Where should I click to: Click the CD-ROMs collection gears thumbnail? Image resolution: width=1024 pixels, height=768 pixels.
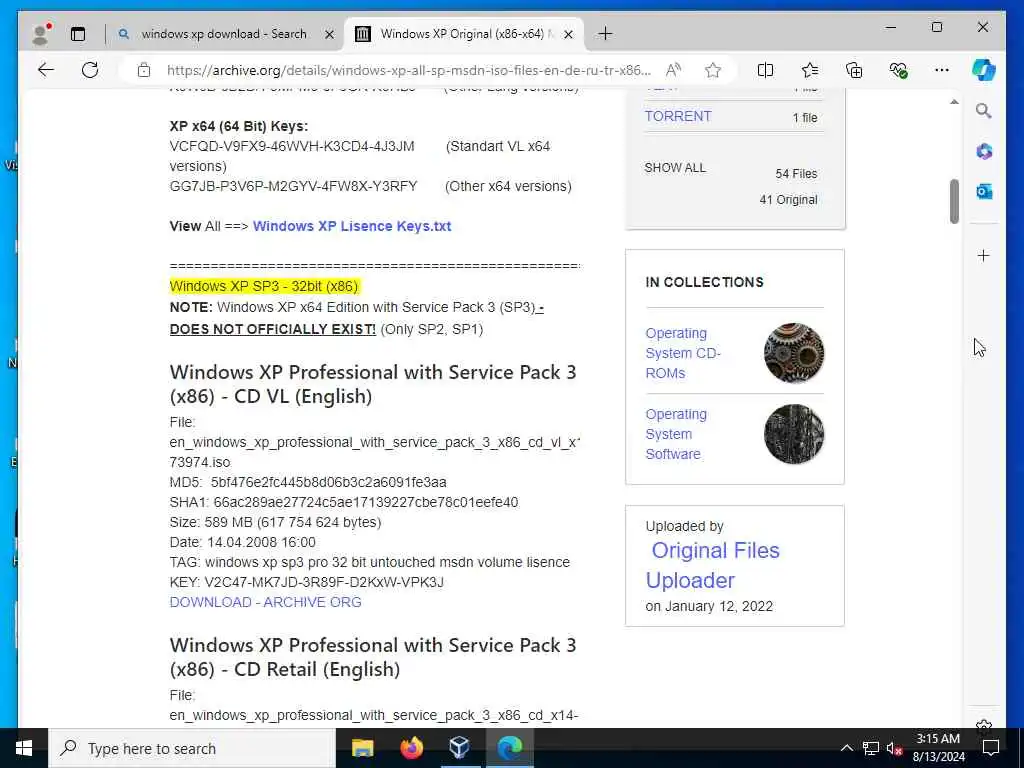(x=794, y=353)
